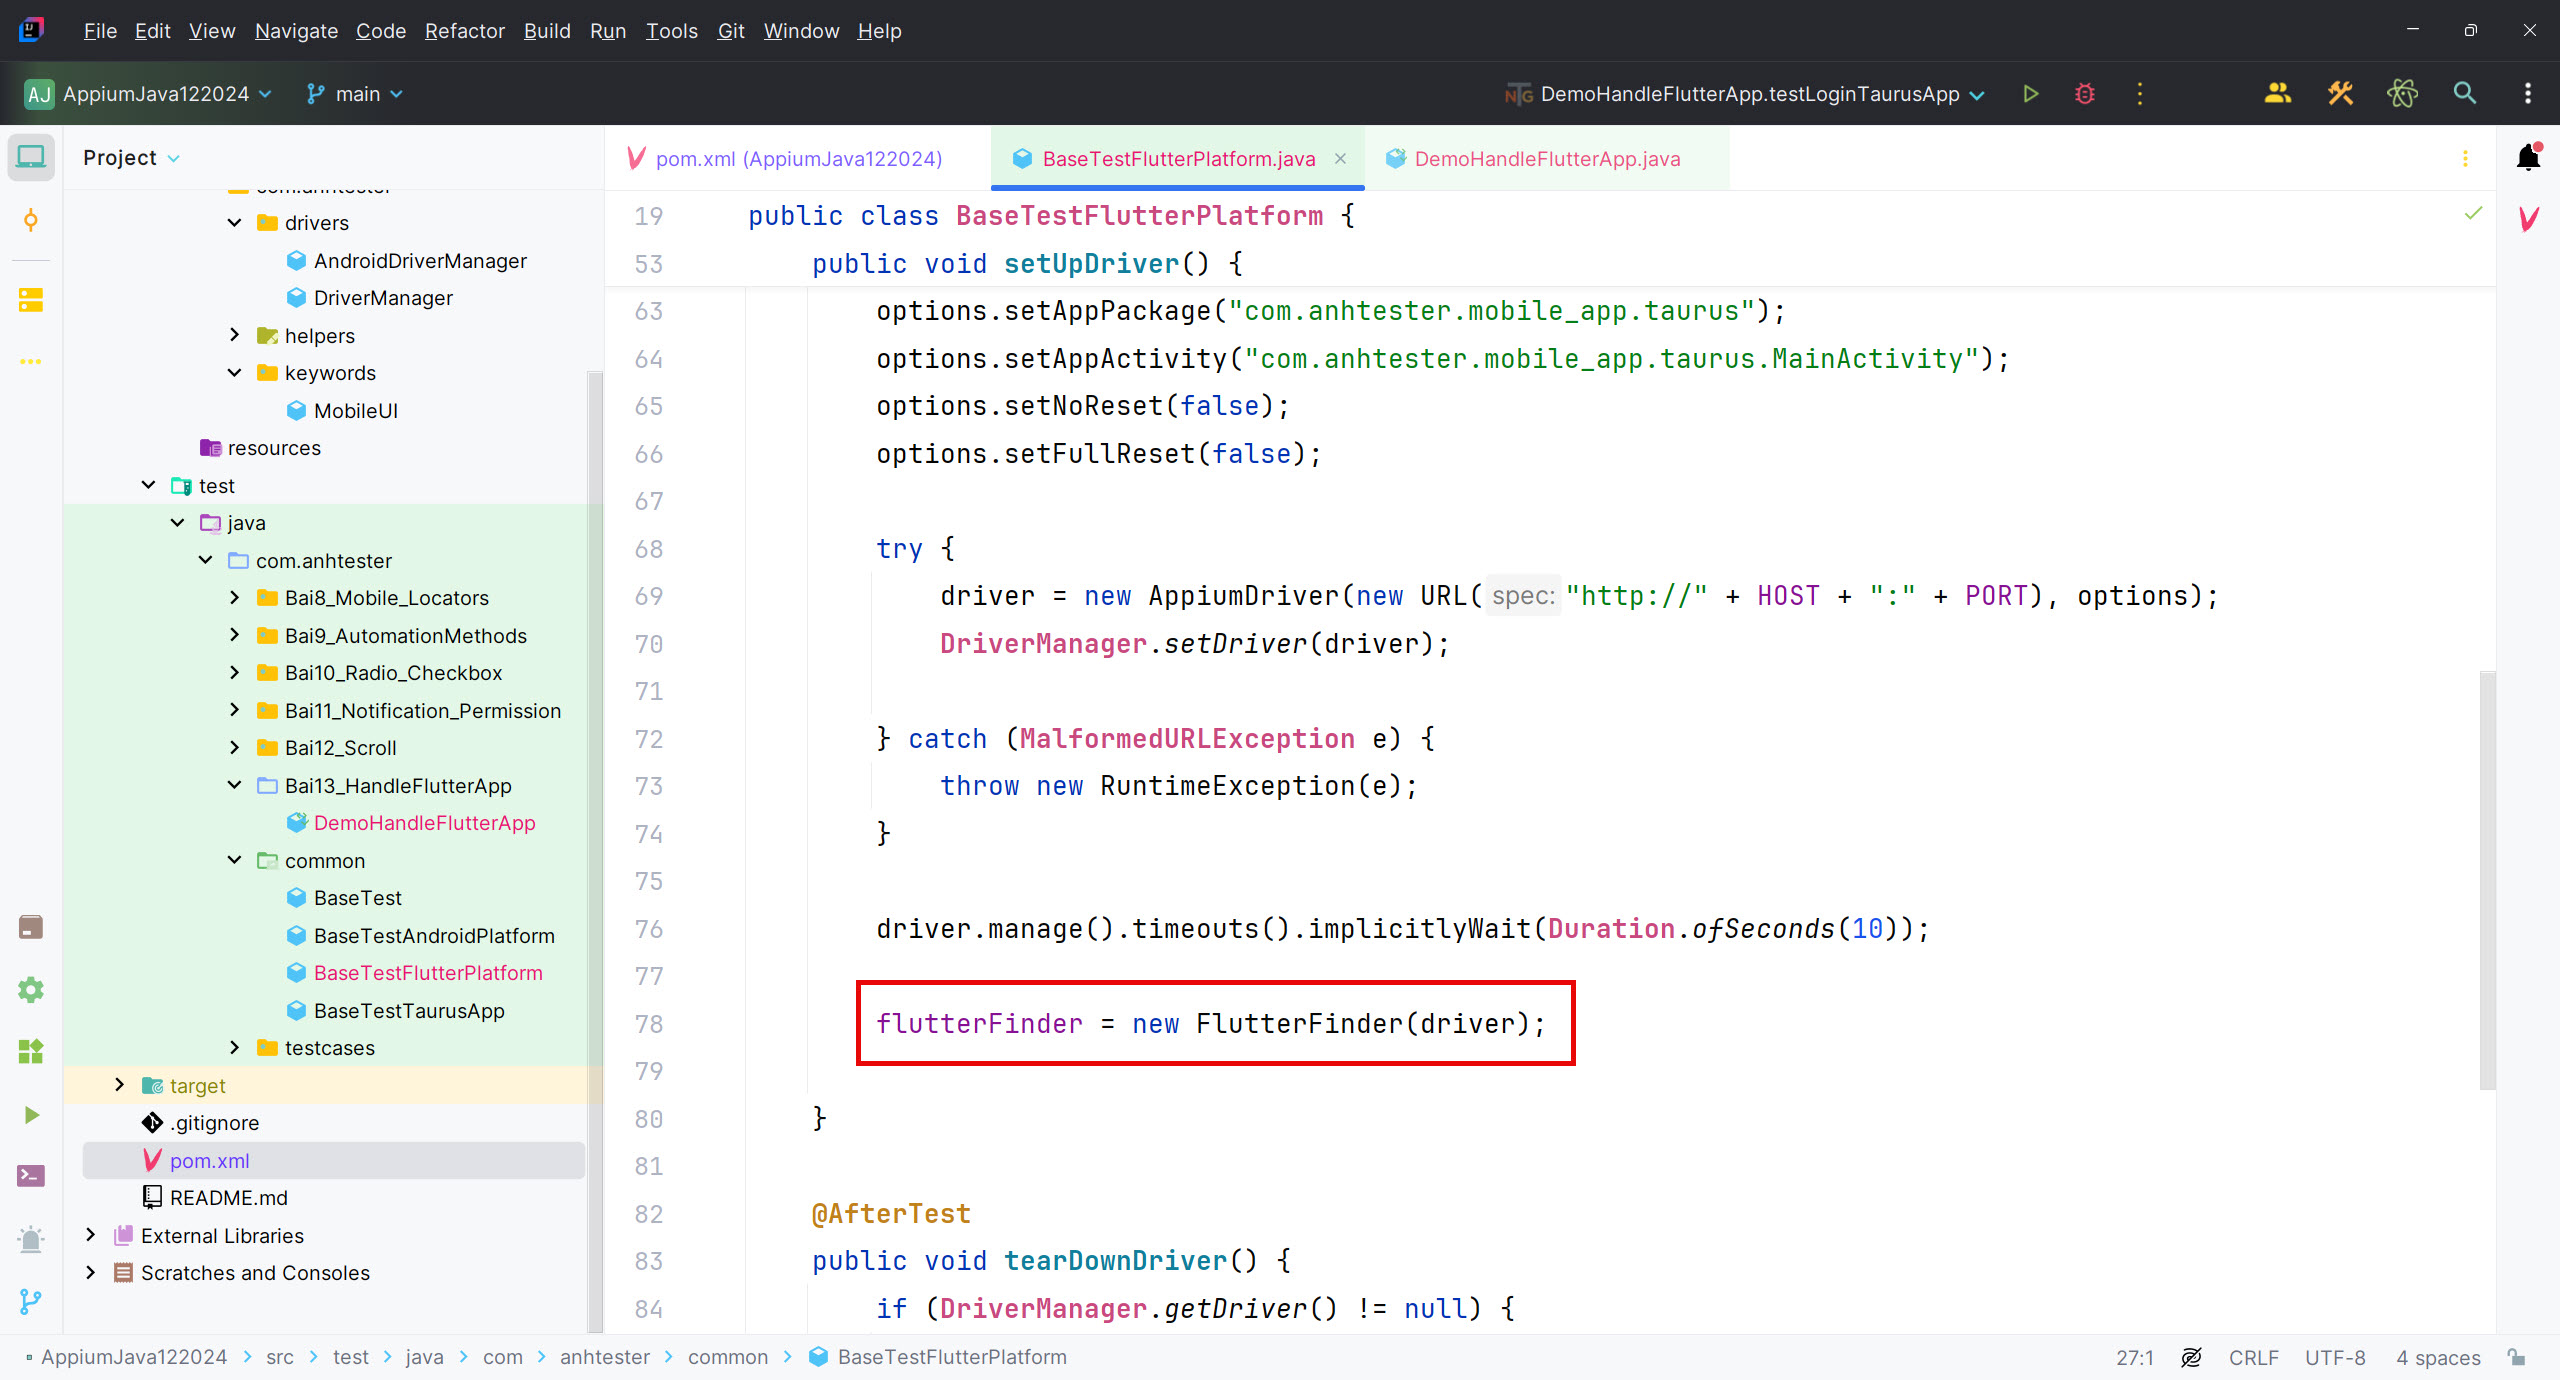Click the editor vertical scrollbar thumb

click(x=2487, y=880)
